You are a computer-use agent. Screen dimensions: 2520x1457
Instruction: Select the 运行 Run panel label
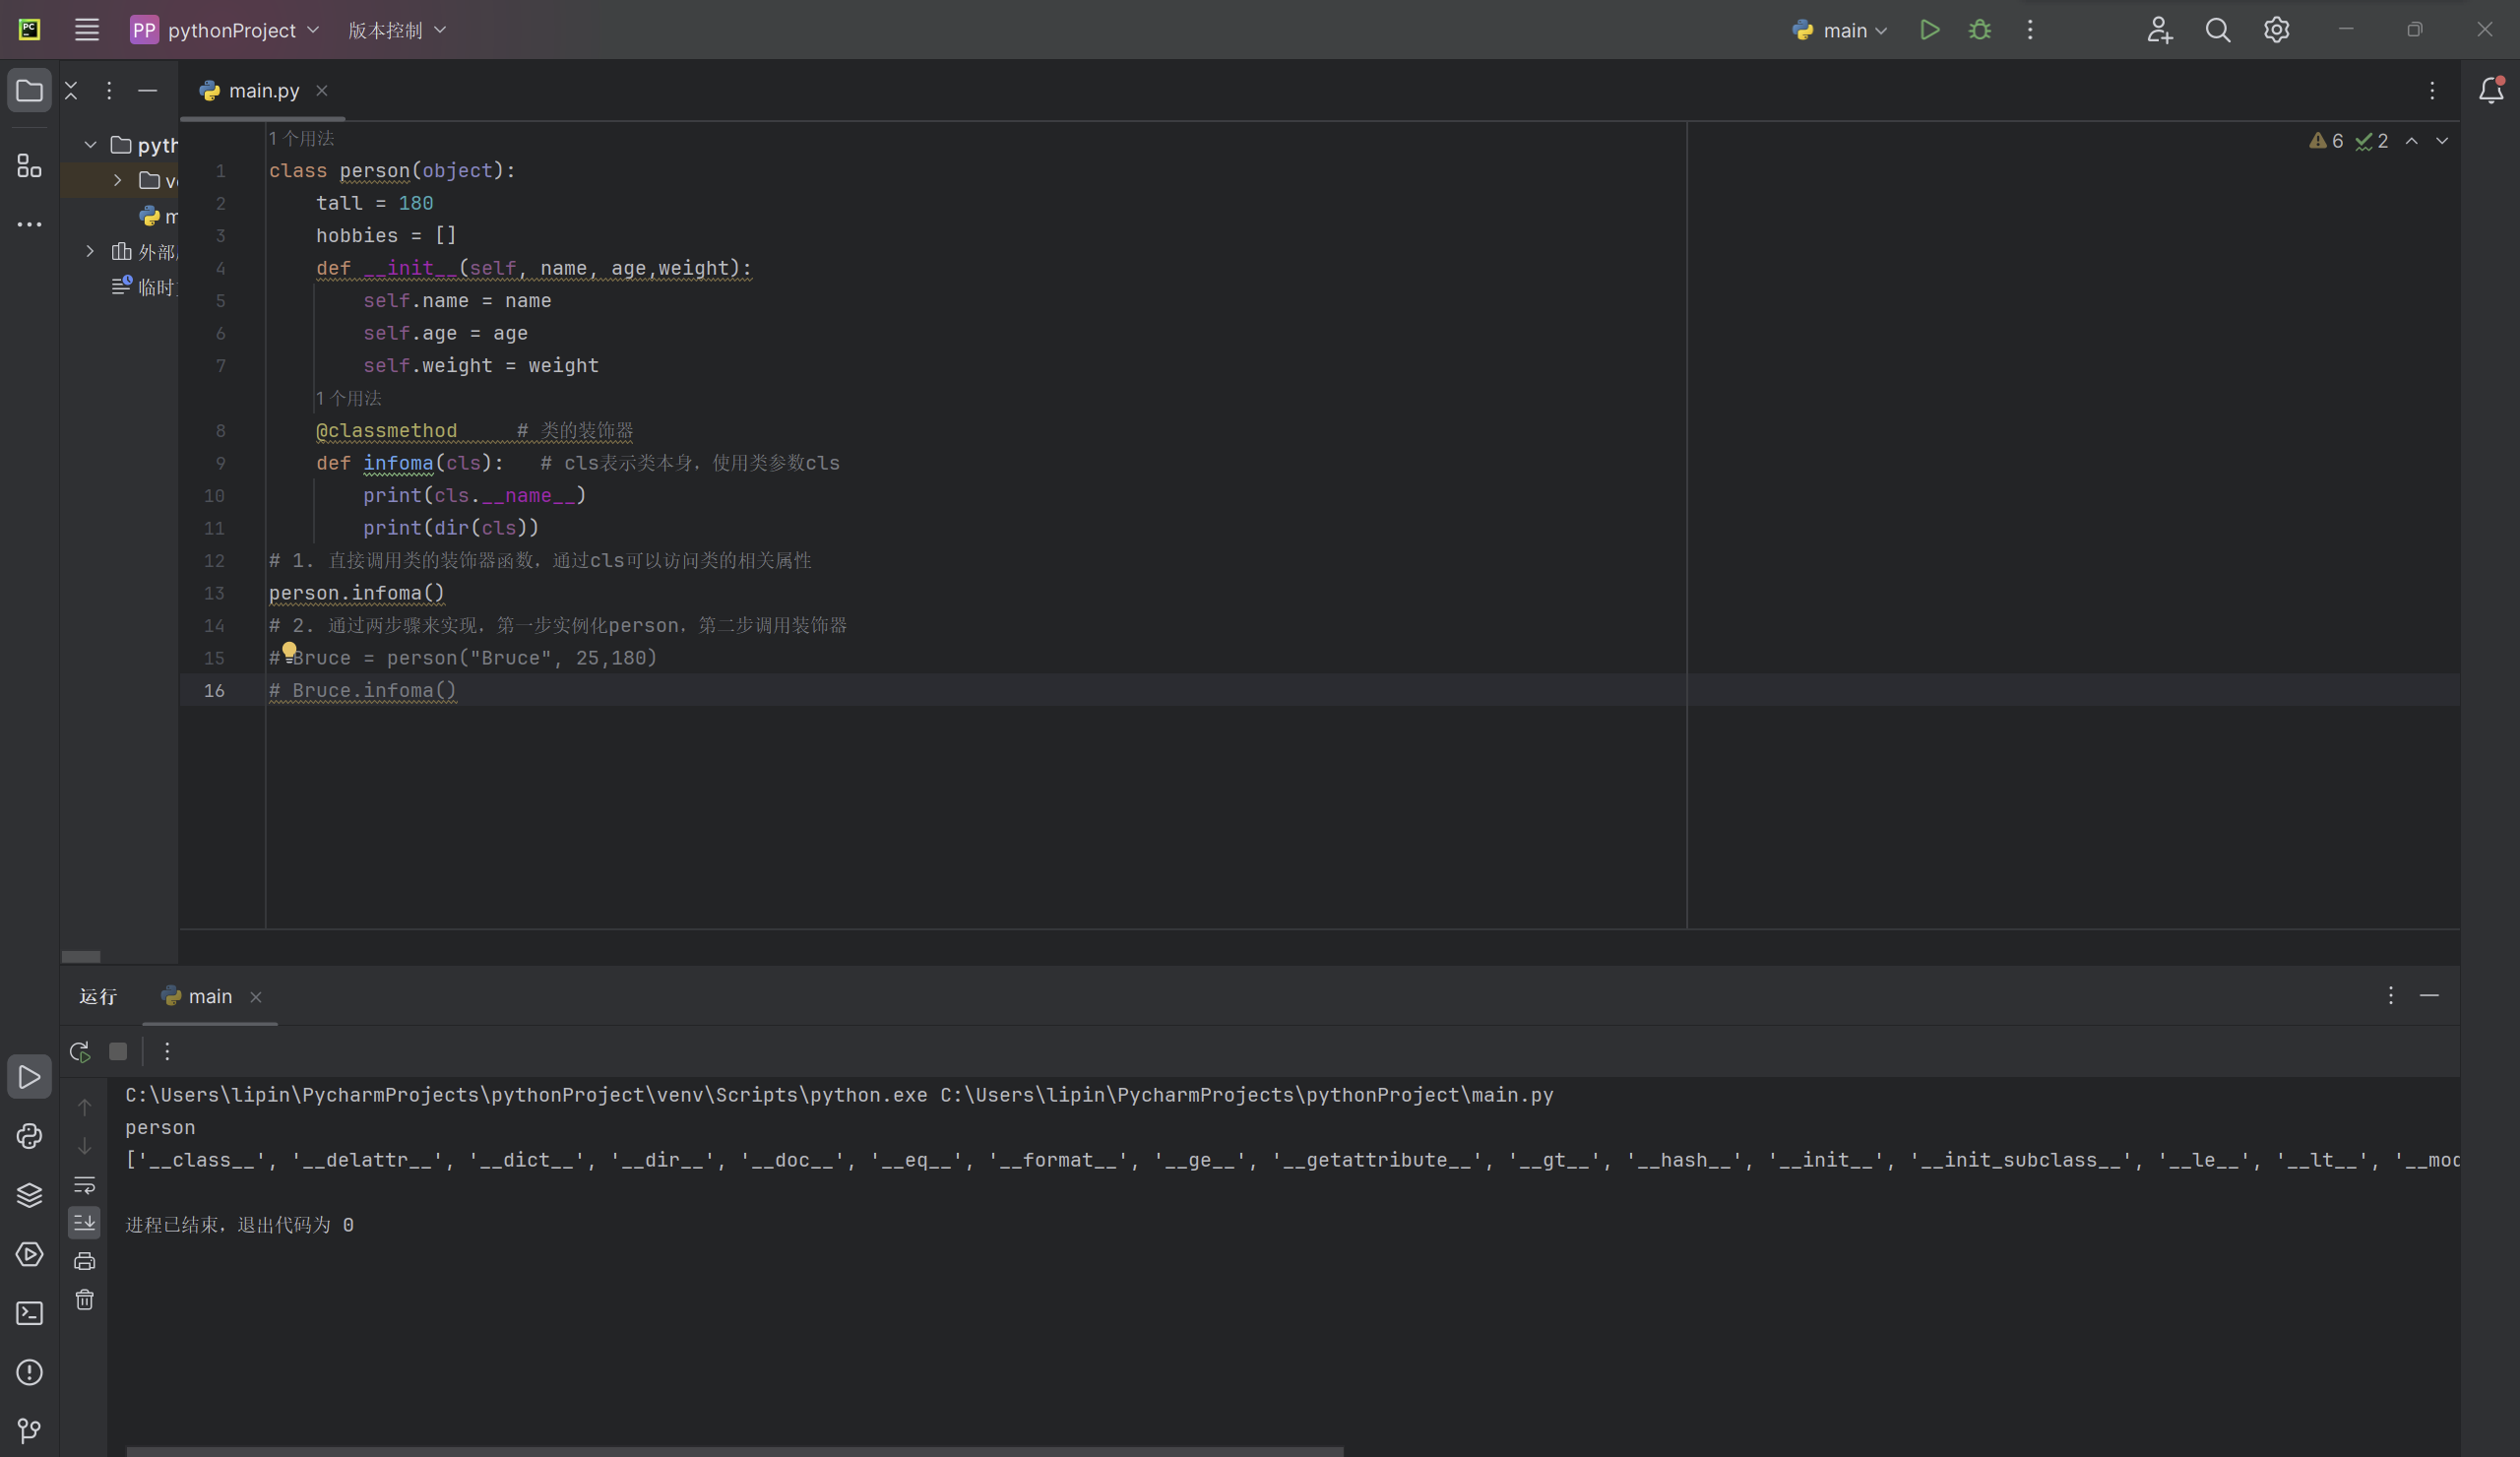tap(98, 996)
